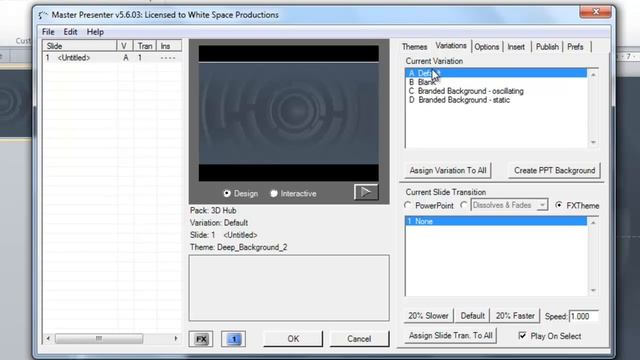Confirm with the OK button
This screenshot has height=360, width=640.
(x=293, y=339)
